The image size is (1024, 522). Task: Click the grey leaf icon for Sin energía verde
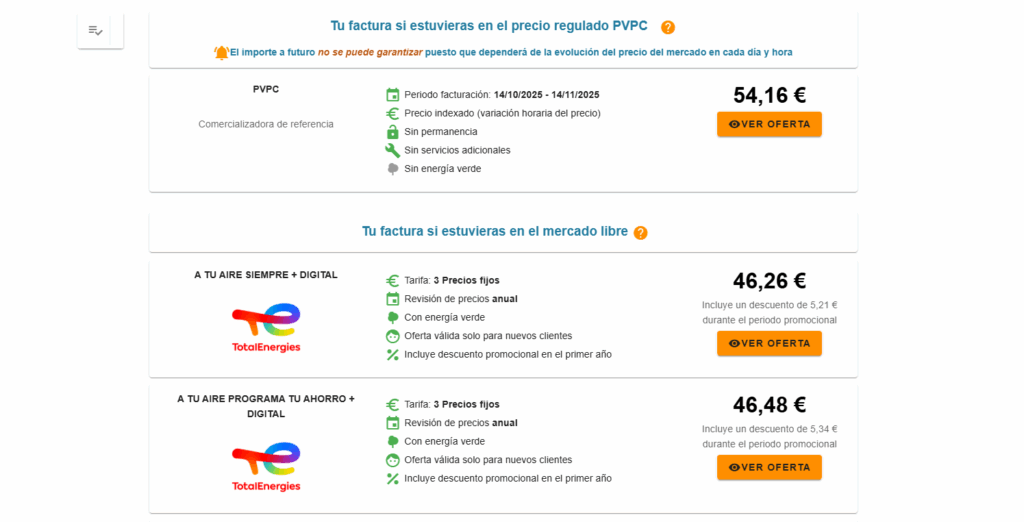coord(393,168)
